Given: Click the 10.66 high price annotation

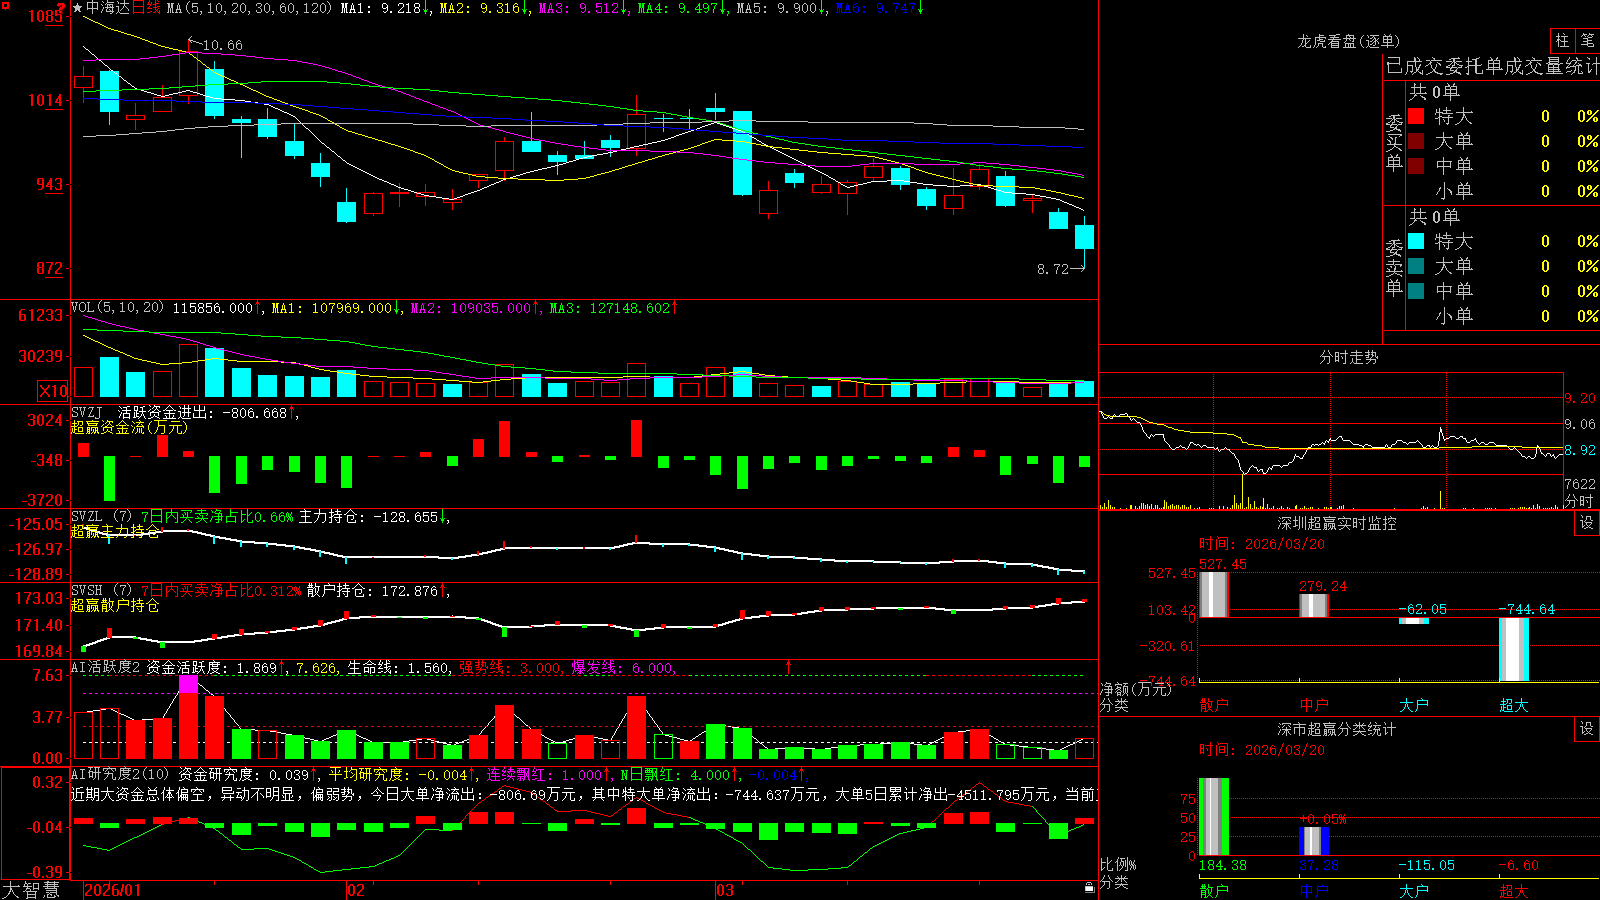Looking at the screenshot, I should click(x=222, y=45).
